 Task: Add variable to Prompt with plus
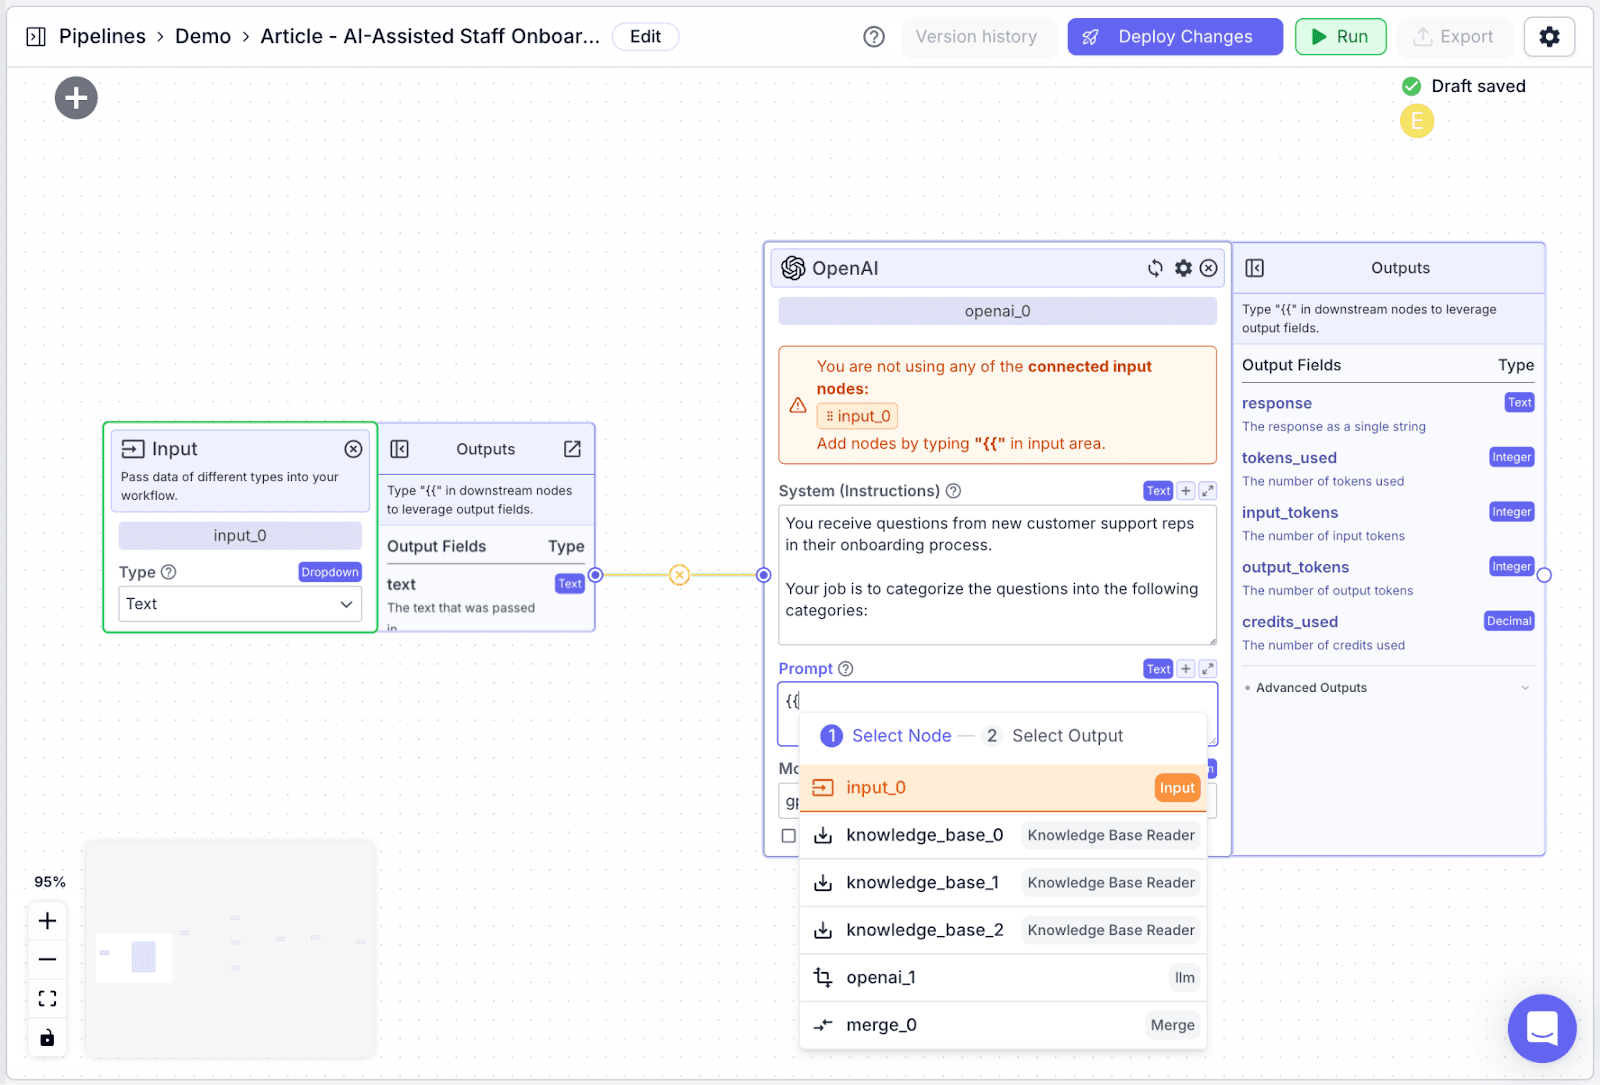pyautogui.click(x=1185, y=669)
